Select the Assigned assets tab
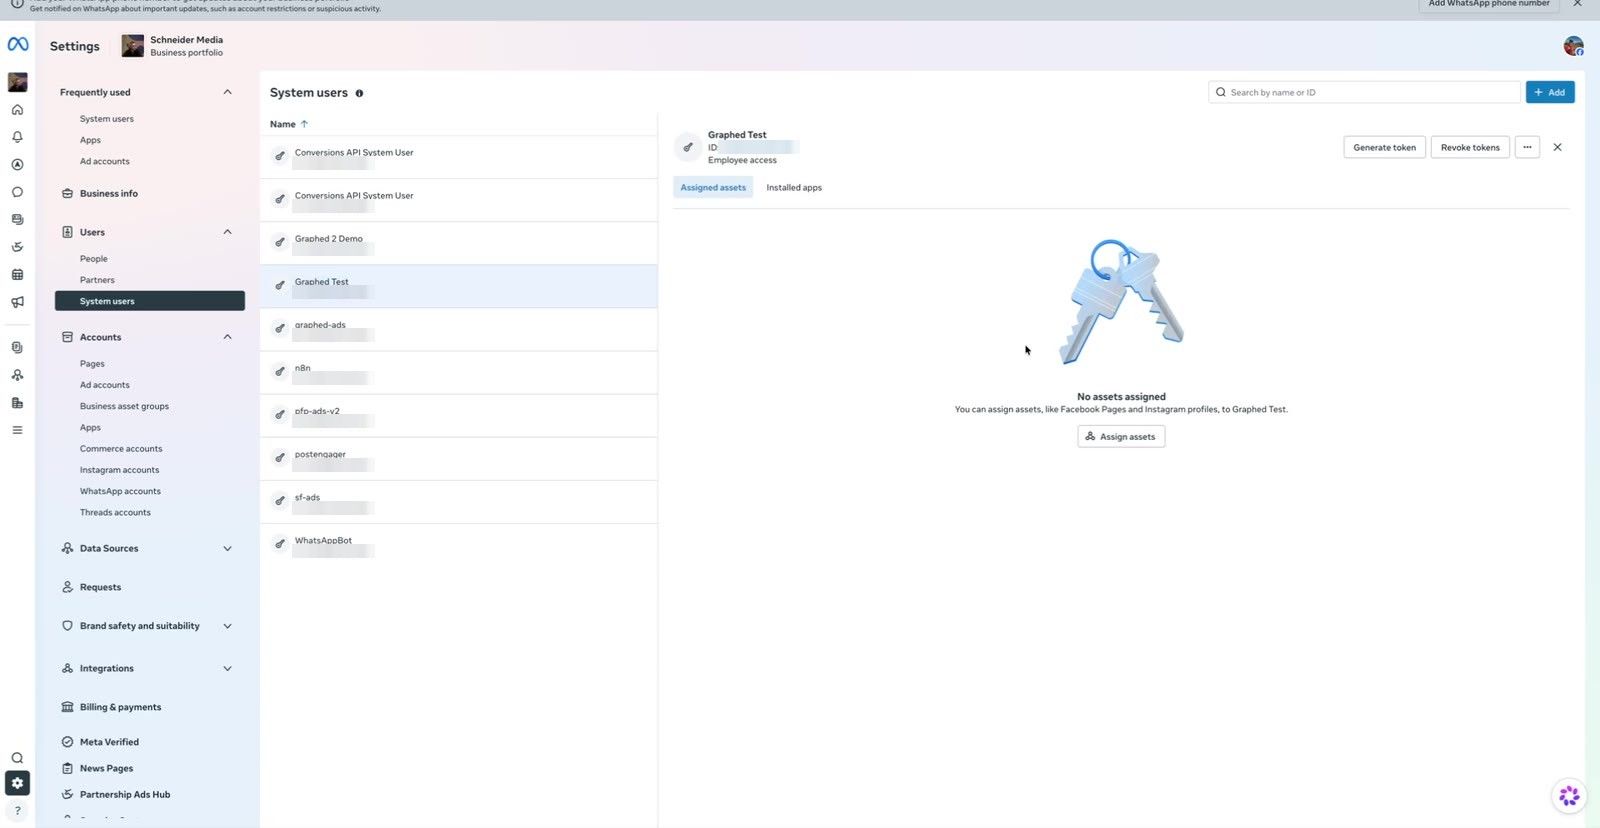Image resolution: width=1600 pixels, height=828 pixels. 713,188
